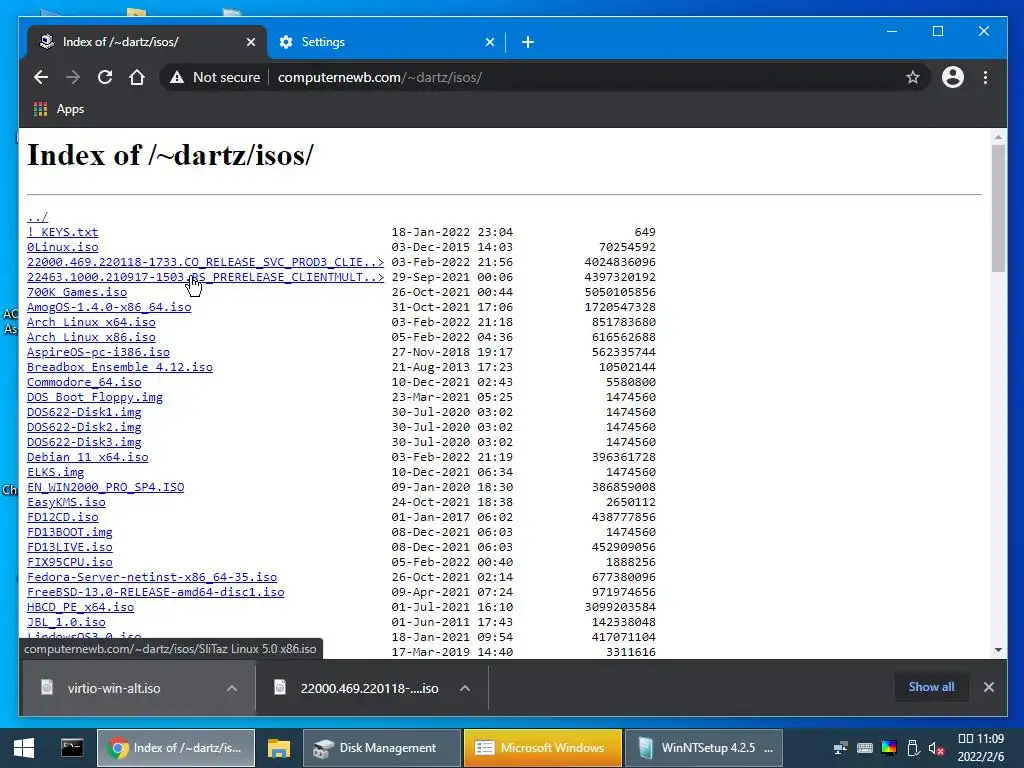Click the 22463.1000.210917-1503 prerelease link
The width and height of the screenshot is (1024, 768).
point(205,277)
